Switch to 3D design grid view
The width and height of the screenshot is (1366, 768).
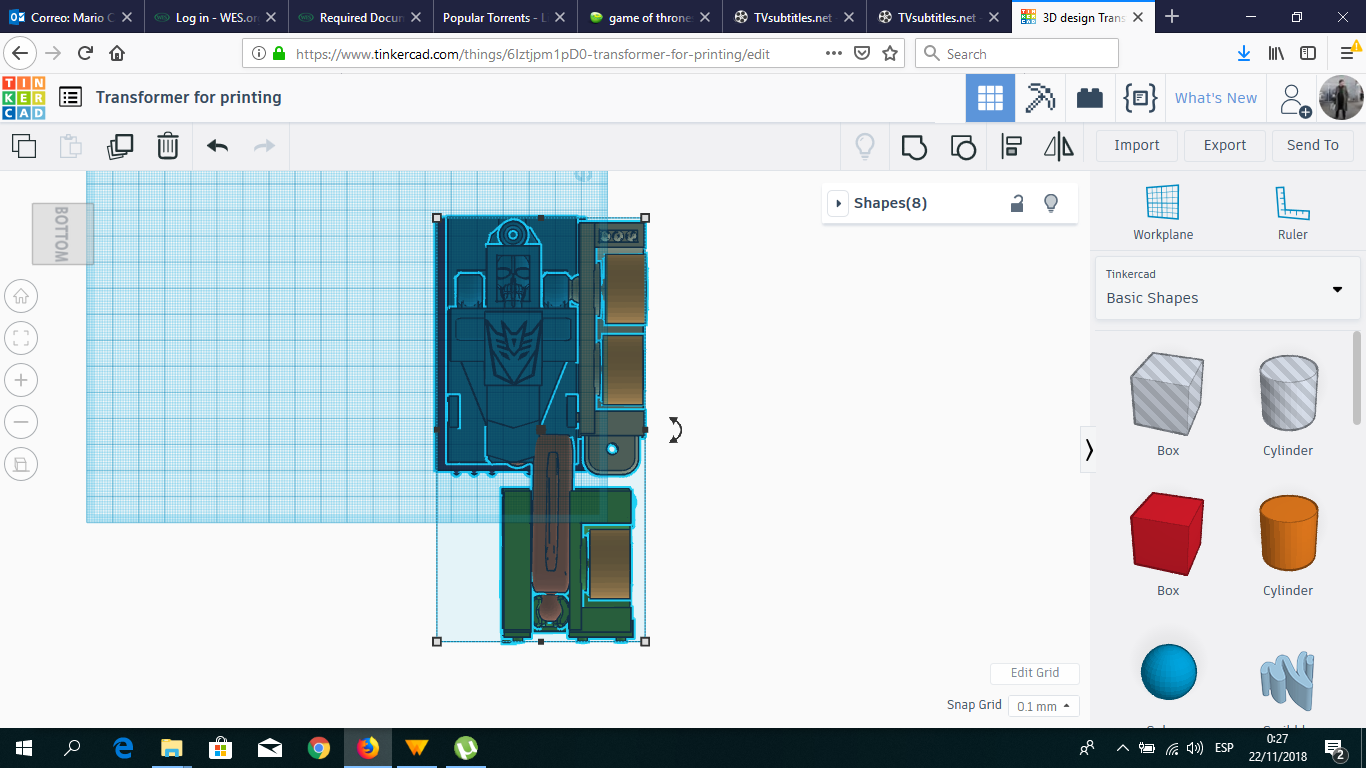990,98
